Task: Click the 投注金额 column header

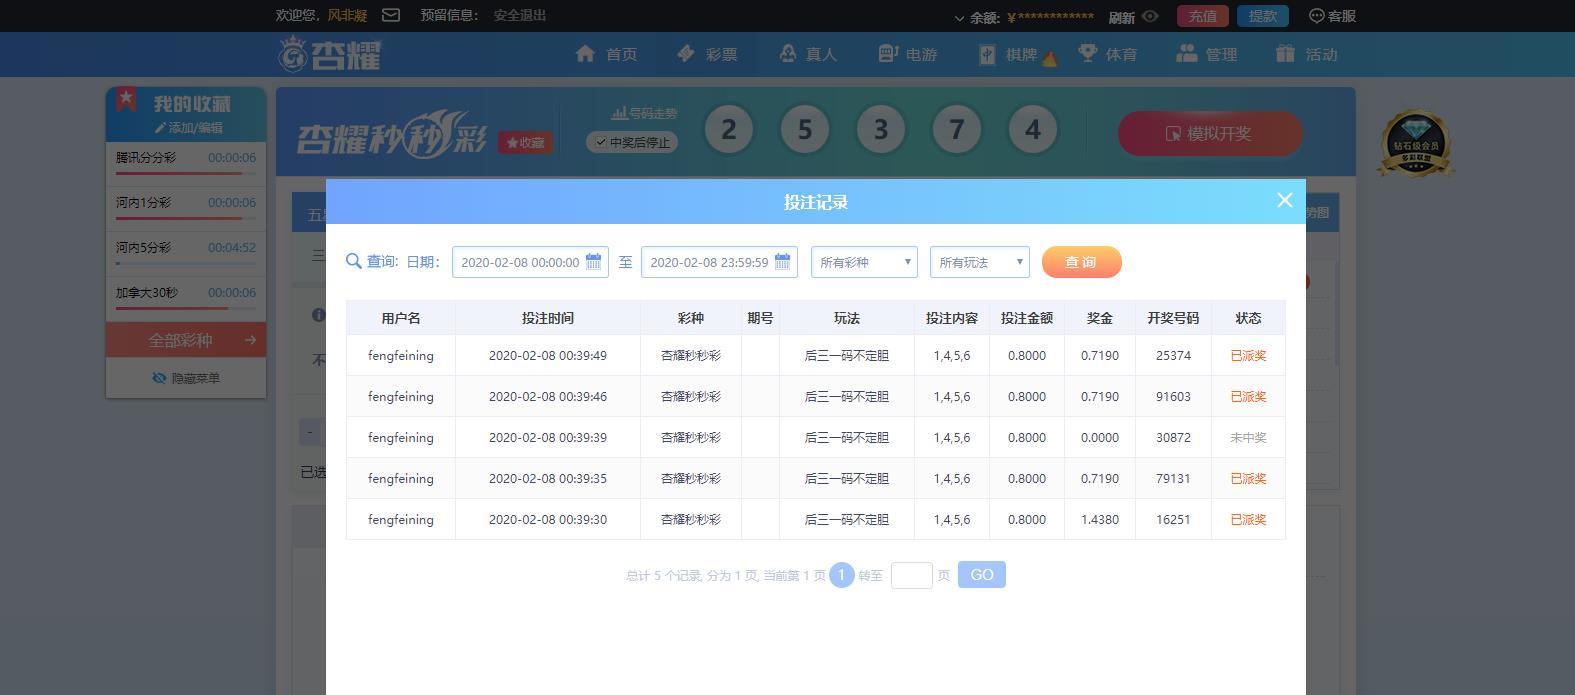Action: [1027, 318]
